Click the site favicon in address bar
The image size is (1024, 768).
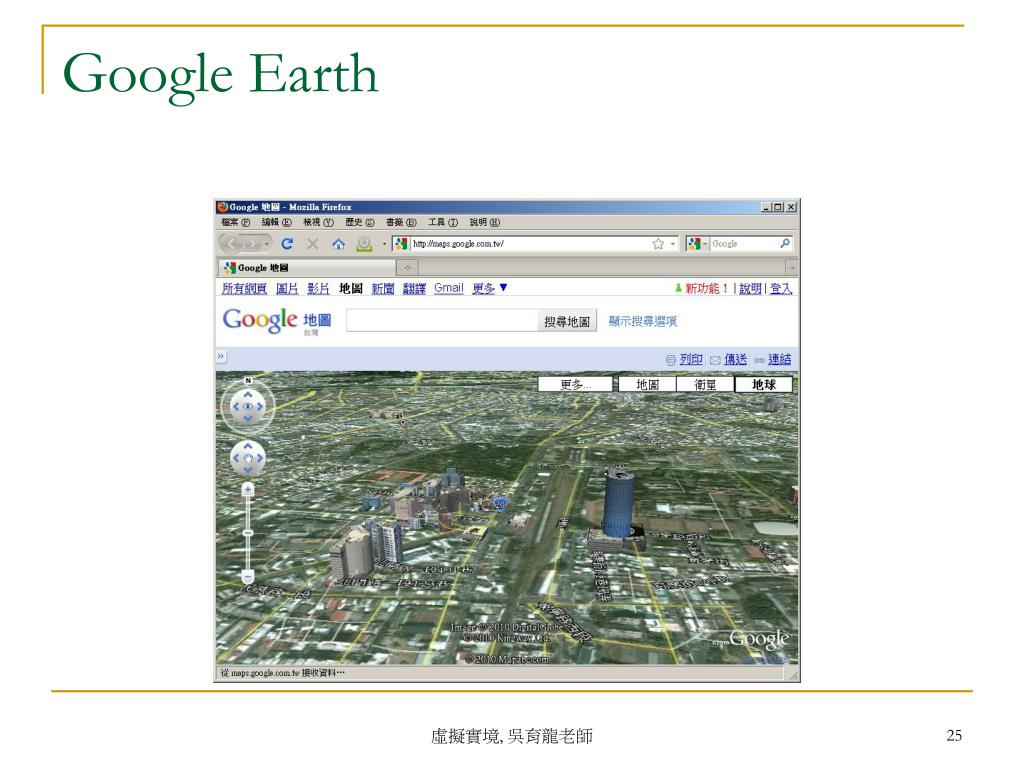point(401,244)
